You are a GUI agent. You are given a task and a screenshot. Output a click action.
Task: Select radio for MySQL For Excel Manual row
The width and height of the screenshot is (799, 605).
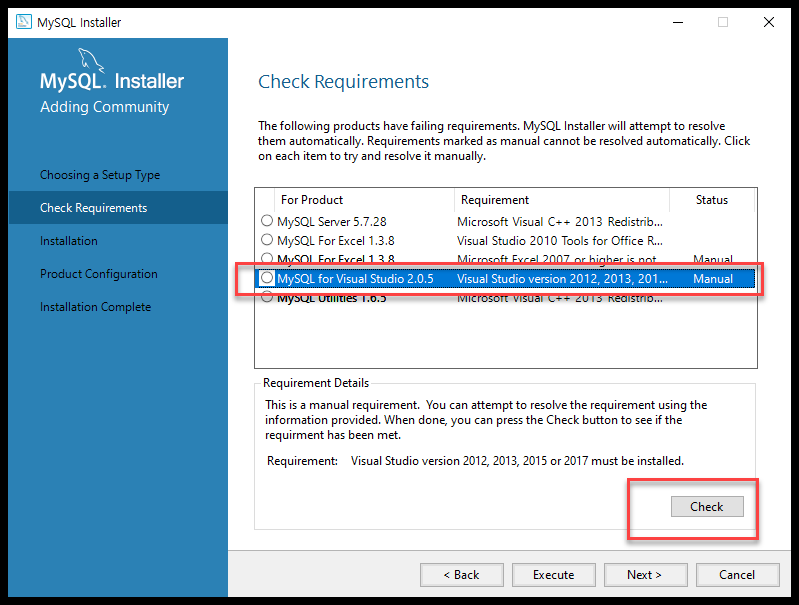click(267, 258)
